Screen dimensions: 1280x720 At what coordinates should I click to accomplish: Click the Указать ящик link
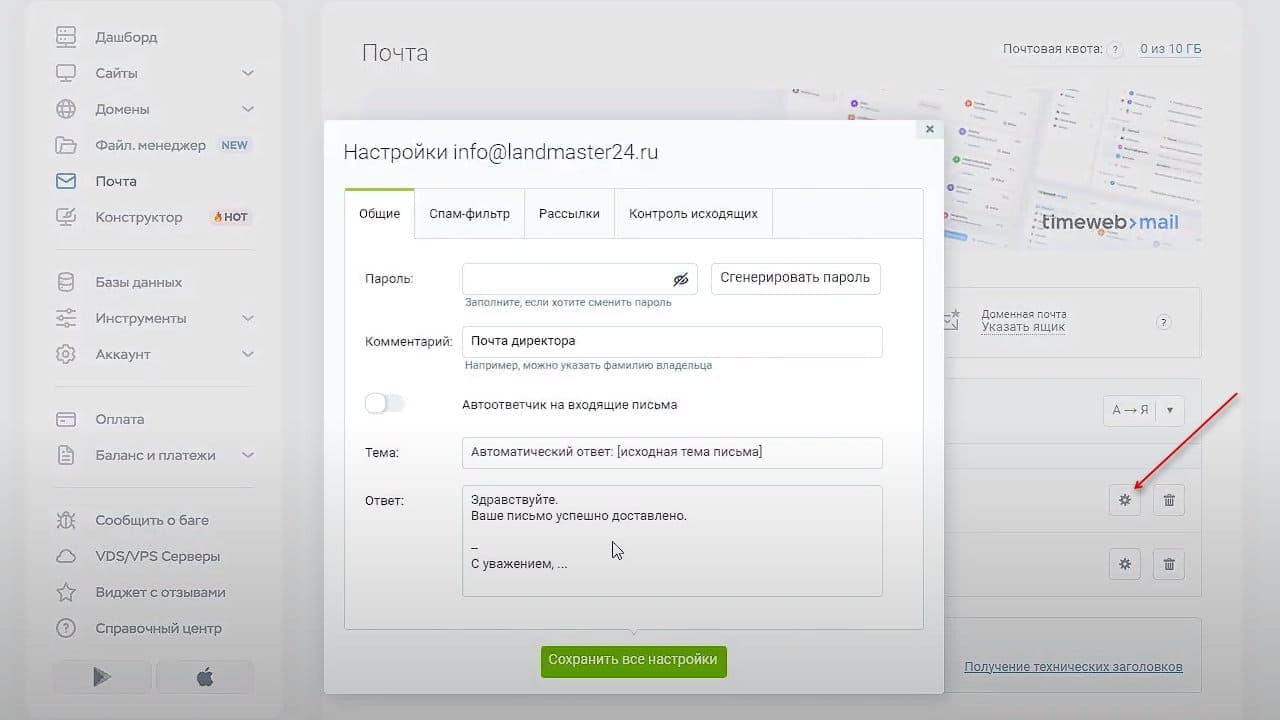tap(1023, 327)
